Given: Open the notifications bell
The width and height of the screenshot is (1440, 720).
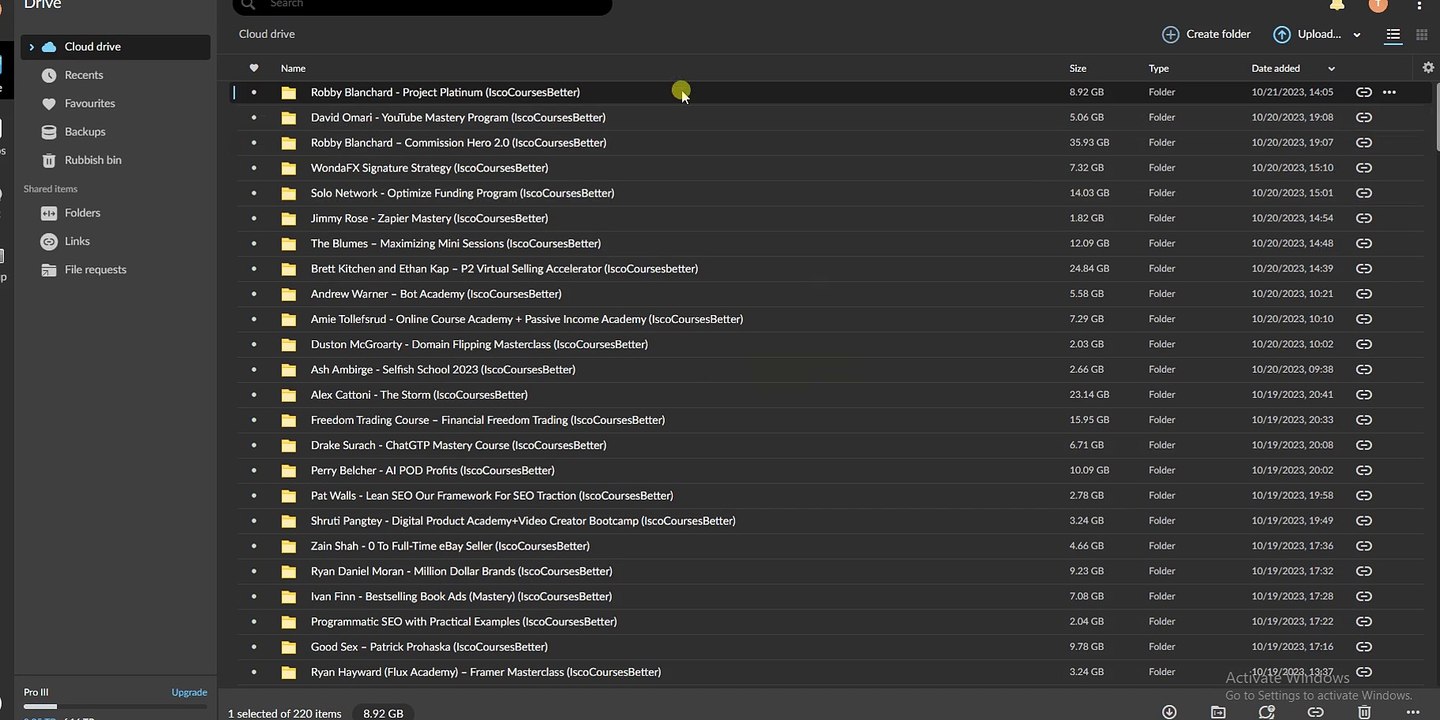Looking at the screenshot, I should tap(1337, 4).
